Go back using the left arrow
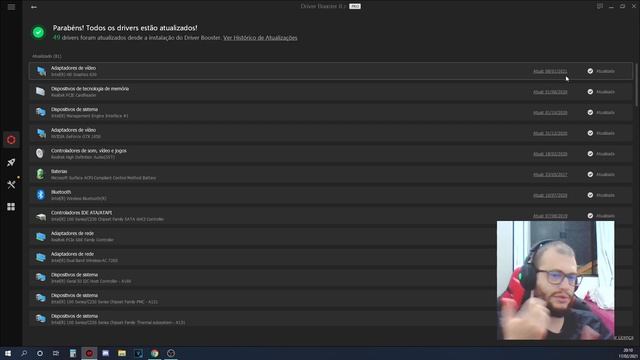 coord(34,7)
